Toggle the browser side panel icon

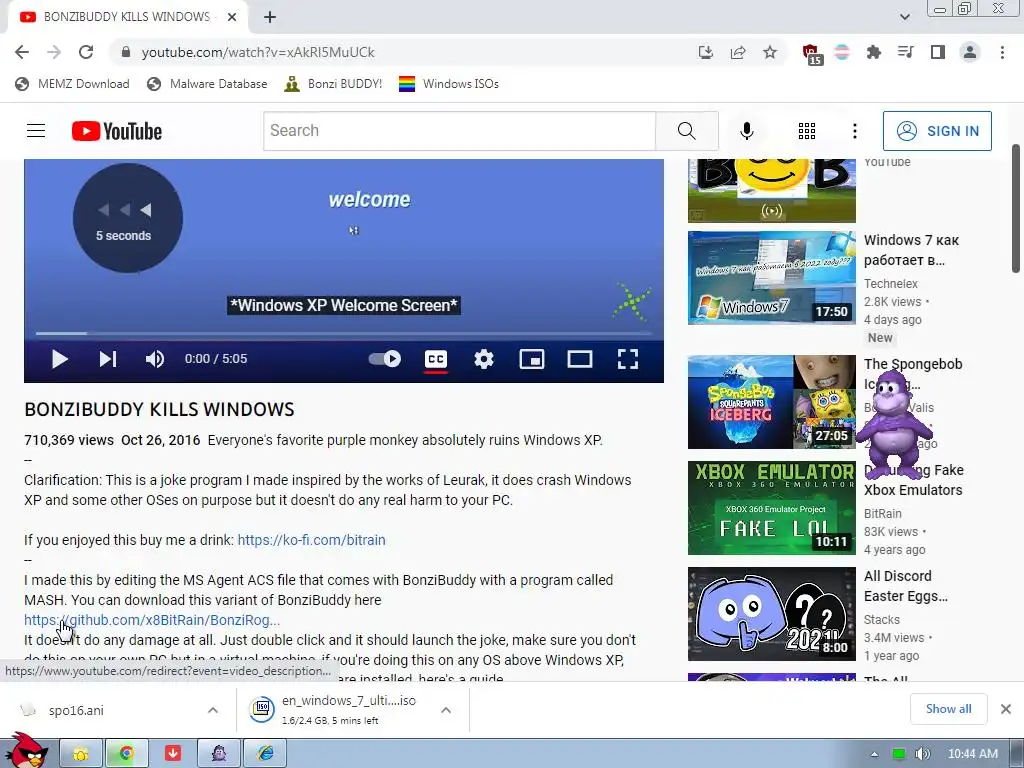pos(938,52)
